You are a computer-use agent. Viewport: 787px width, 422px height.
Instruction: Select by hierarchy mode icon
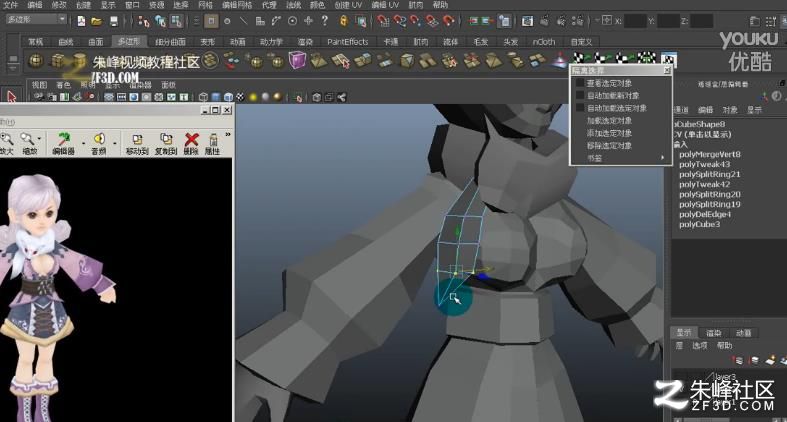(x=144, y=21)
